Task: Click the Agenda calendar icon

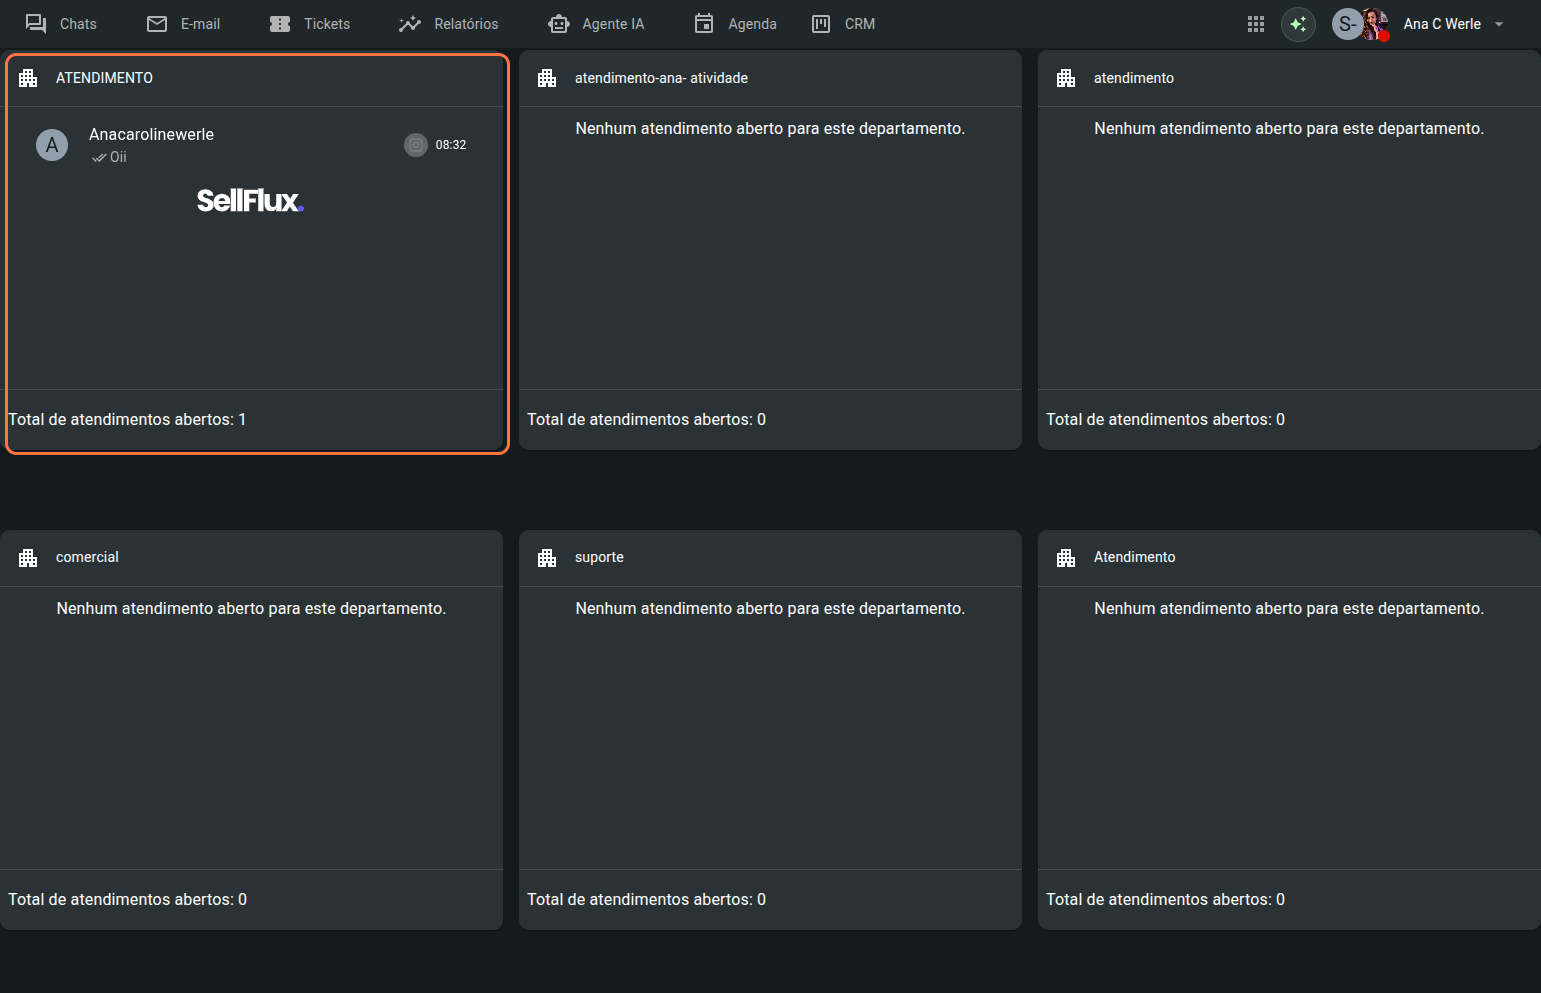Action: tap(704, 24)
